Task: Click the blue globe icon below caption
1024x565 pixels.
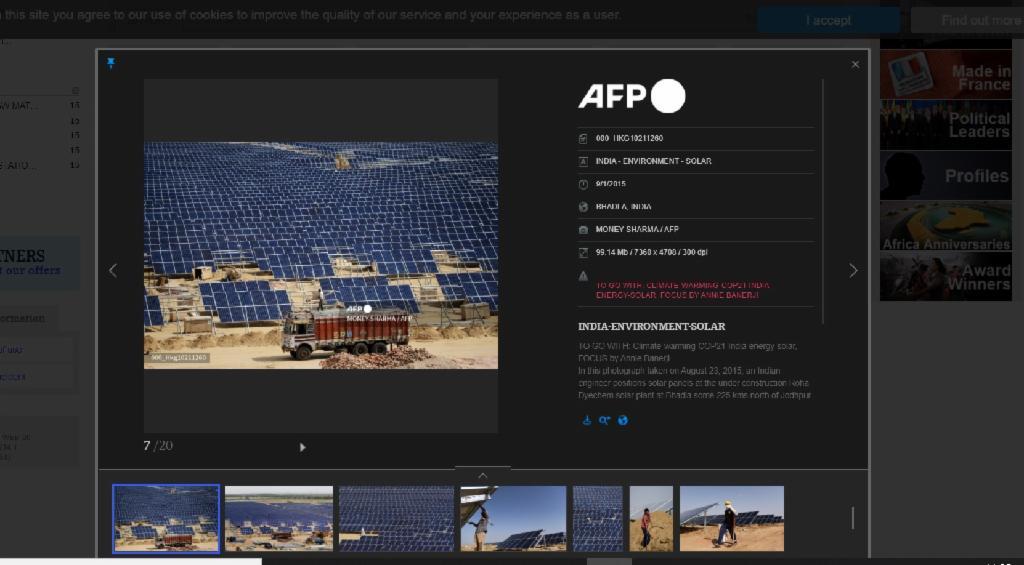Action: 622,420
